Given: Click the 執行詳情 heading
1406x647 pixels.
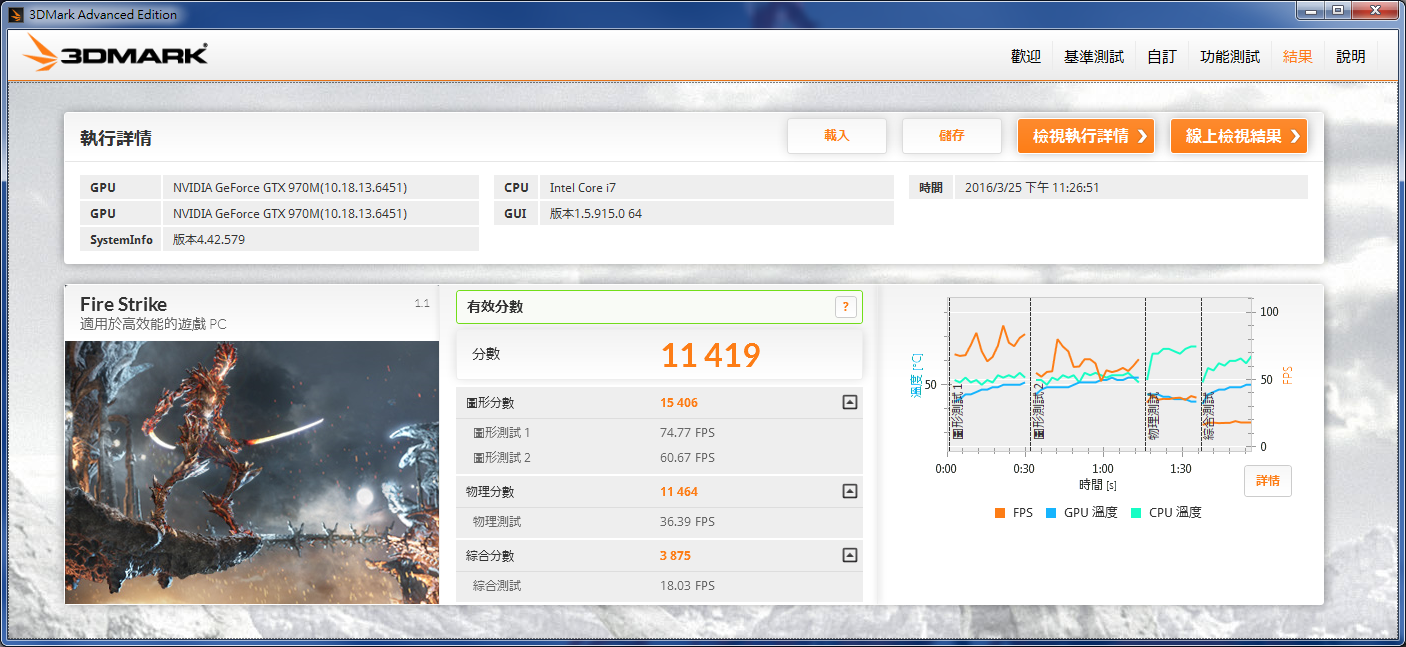Looking at the screenshot, I should (116, 139).
